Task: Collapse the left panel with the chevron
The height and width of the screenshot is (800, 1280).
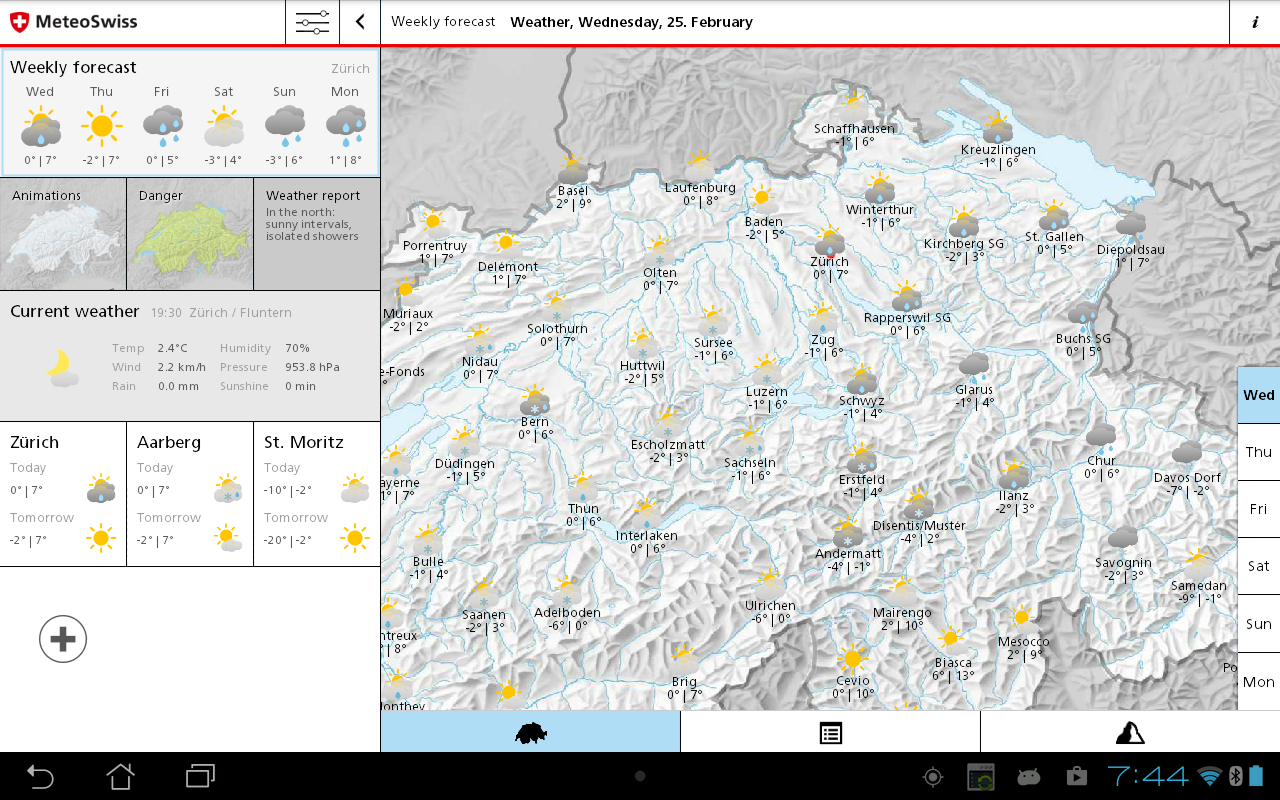Action: [360, 22]
